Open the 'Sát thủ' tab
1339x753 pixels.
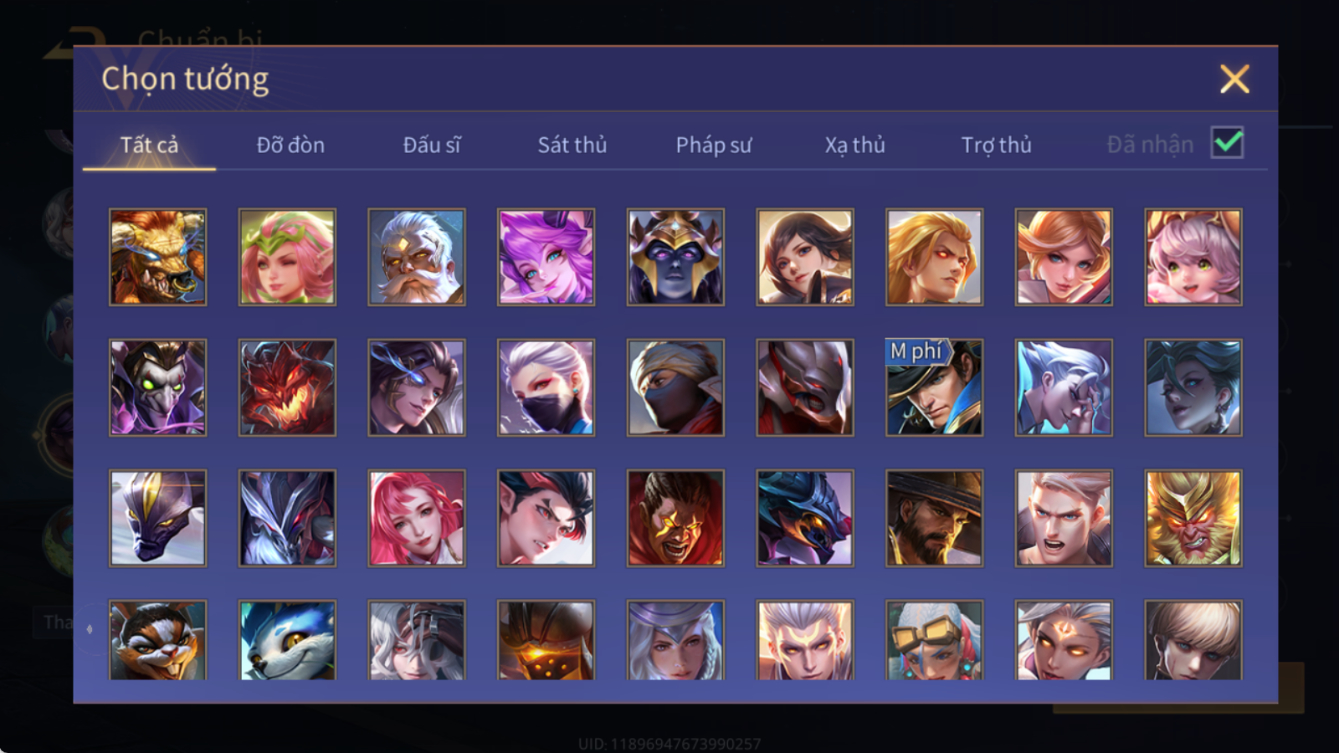tap(572, 145)
